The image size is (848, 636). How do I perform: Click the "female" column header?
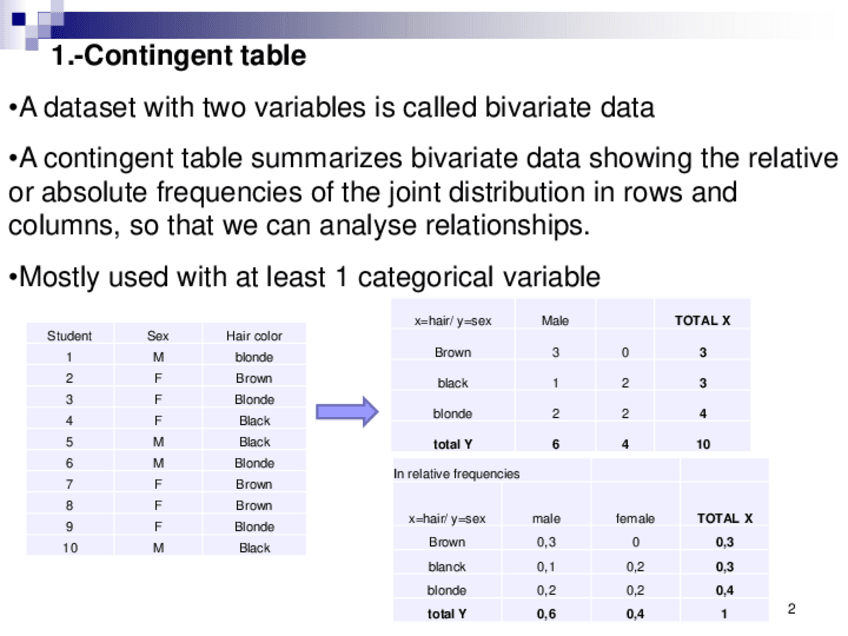point(635,519)
